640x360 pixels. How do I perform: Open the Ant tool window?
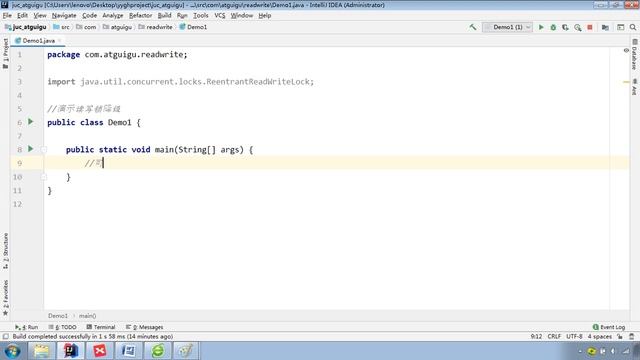click(635, 87)
